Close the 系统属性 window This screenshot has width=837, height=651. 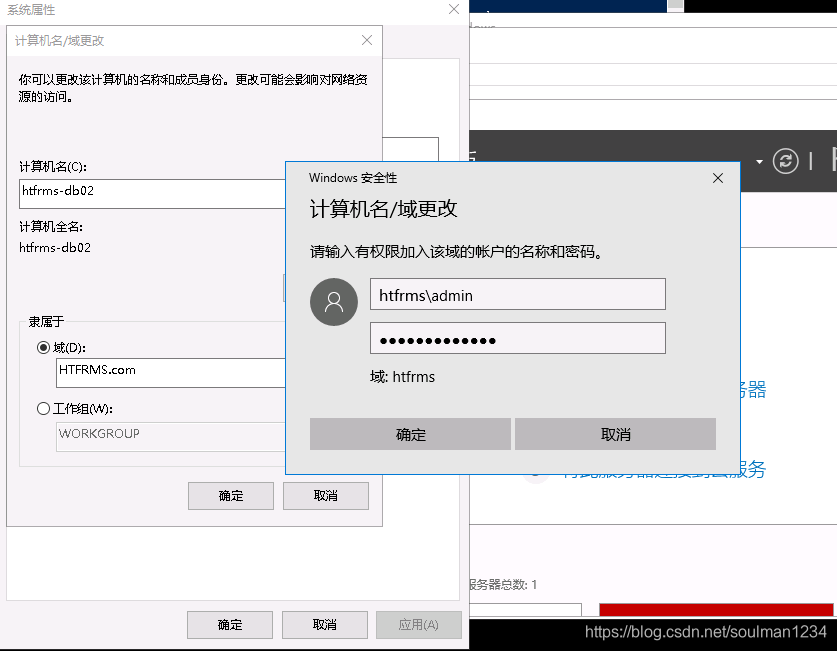click(454, 9)
